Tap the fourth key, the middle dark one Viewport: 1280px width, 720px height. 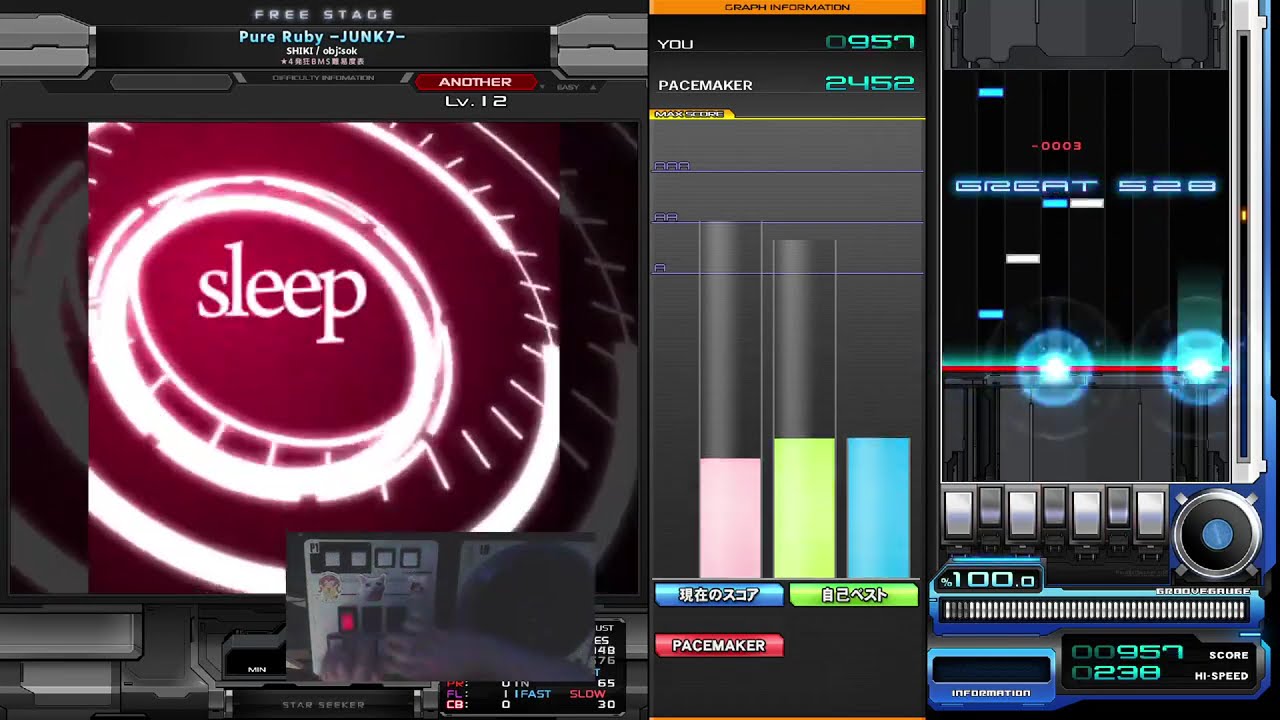[x=1054, y=507]
